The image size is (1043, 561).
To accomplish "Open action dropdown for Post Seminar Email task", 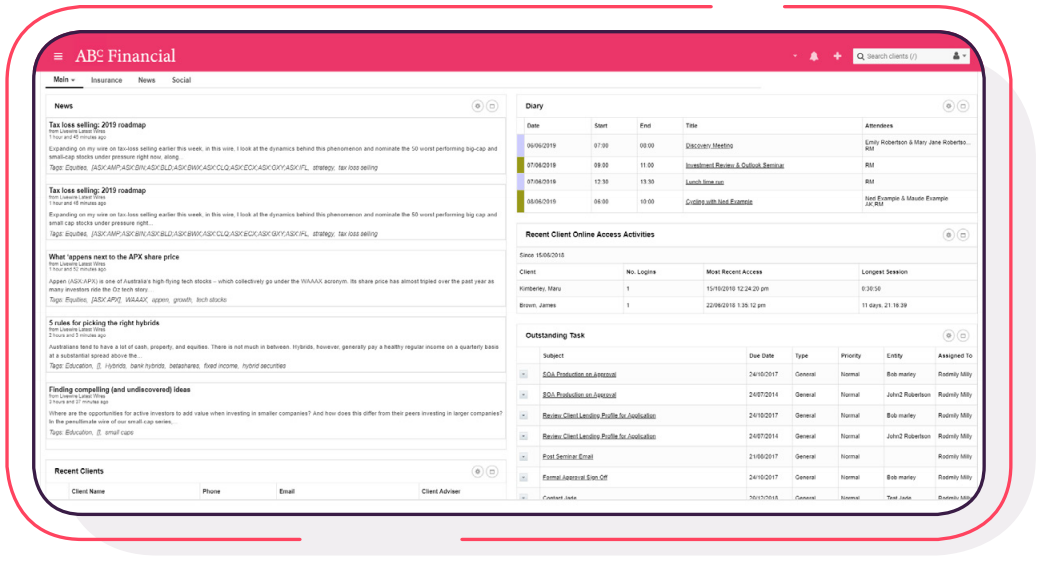I will pos(524,457).
